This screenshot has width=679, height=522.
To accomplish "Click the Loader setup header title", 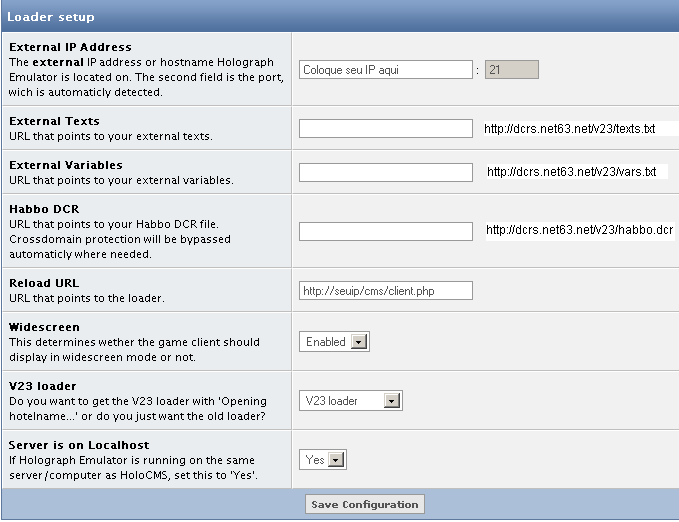I will (x=51, y=17).
